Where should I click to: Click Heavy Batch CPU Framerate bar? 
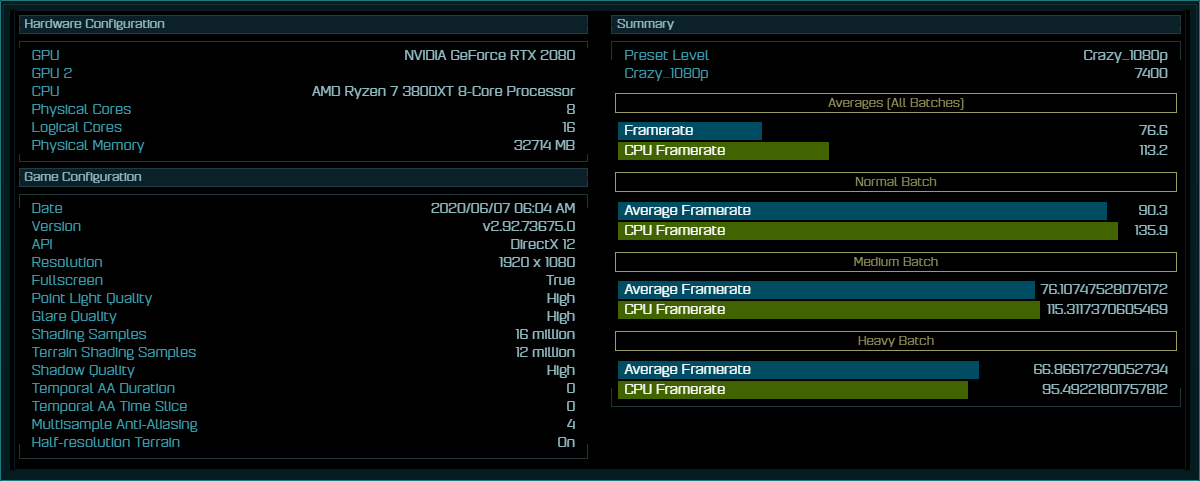tap(793, 390)
